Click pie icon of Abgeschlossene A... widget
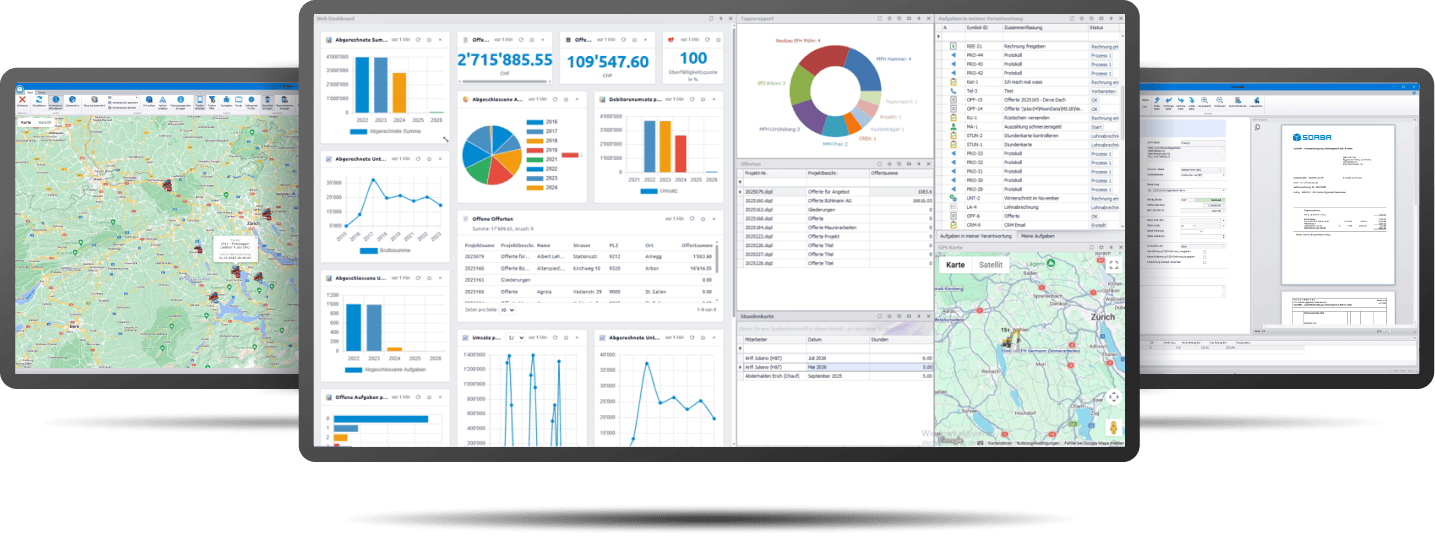Image resolution: width=1435 pixels, height=537 pixels. coord(465,99)
